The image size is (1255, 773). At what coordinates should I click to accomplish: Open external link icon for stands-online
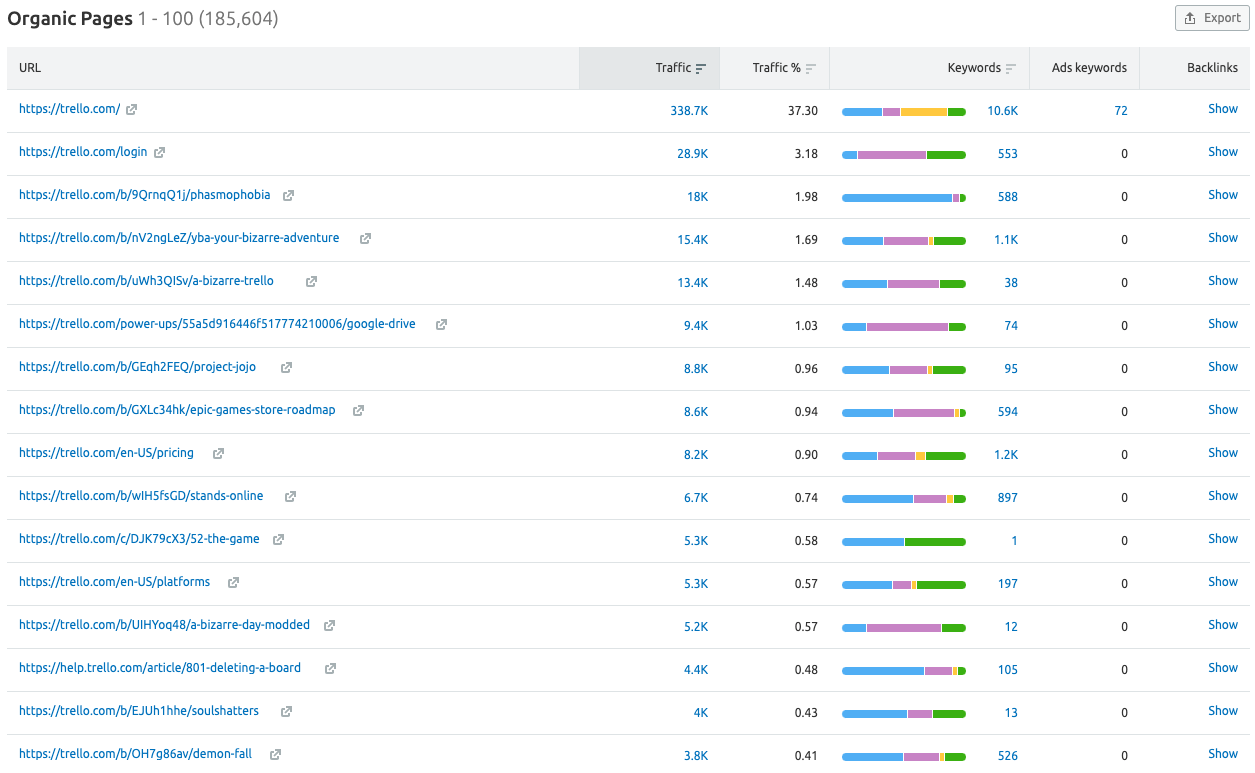pos(290,496)
